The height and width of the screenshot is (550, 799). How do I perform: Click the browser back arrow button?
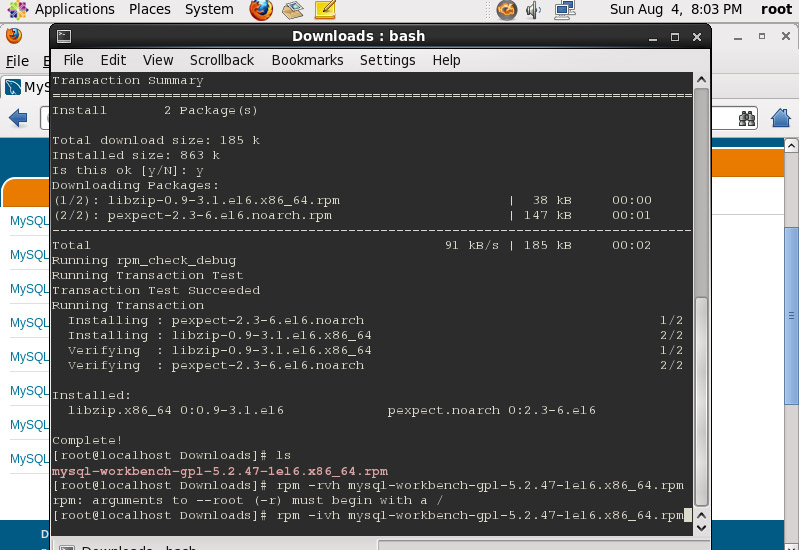pos(18,118)
